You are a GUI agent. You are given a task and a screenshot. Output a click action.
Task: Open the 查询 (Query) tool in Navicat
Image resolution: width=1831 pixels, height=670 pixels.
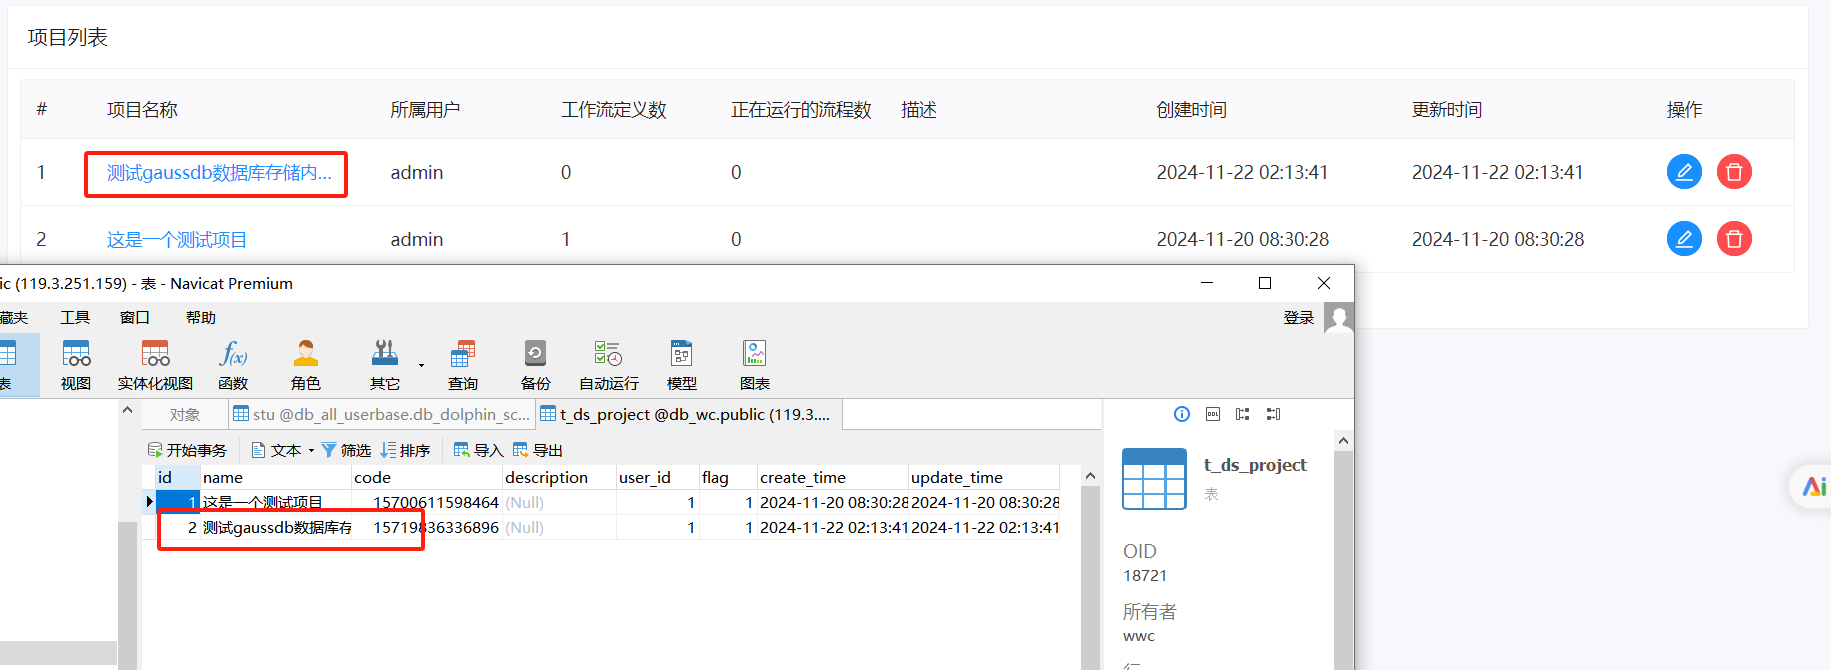[x=463, y=365]
